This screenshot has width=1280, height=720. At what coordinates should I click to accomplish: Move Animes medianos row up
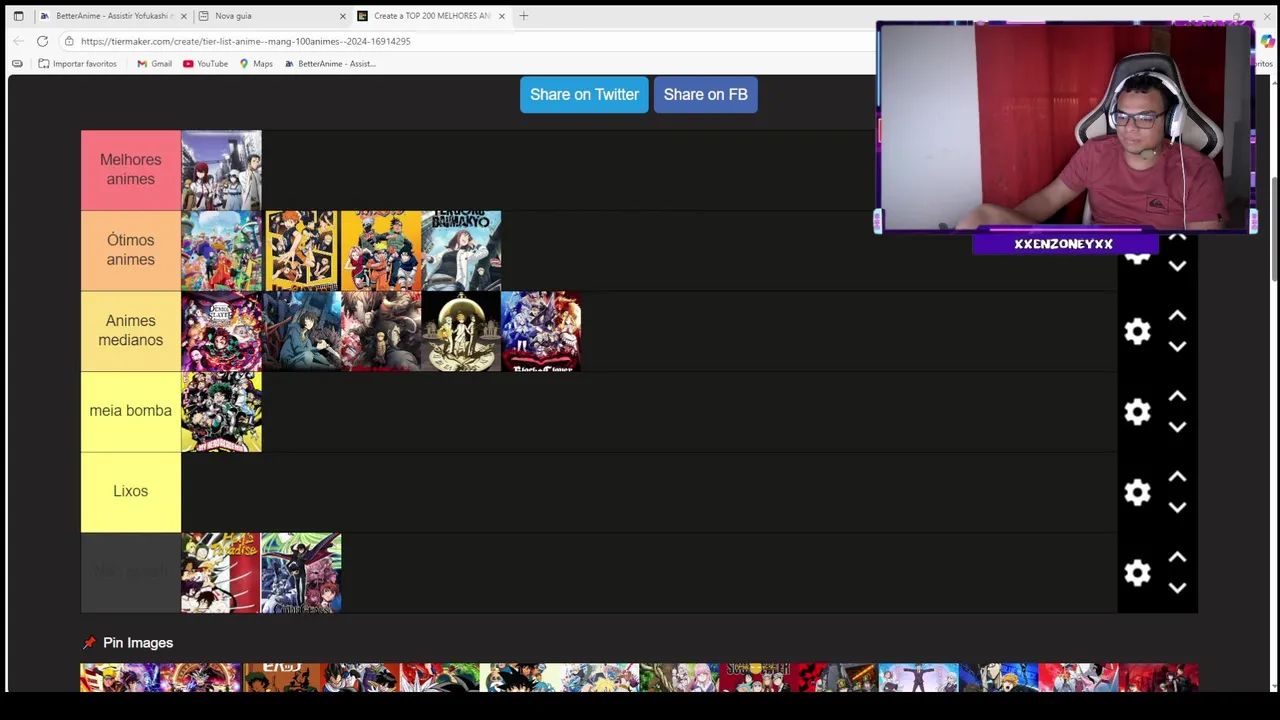click(1177, 316)
